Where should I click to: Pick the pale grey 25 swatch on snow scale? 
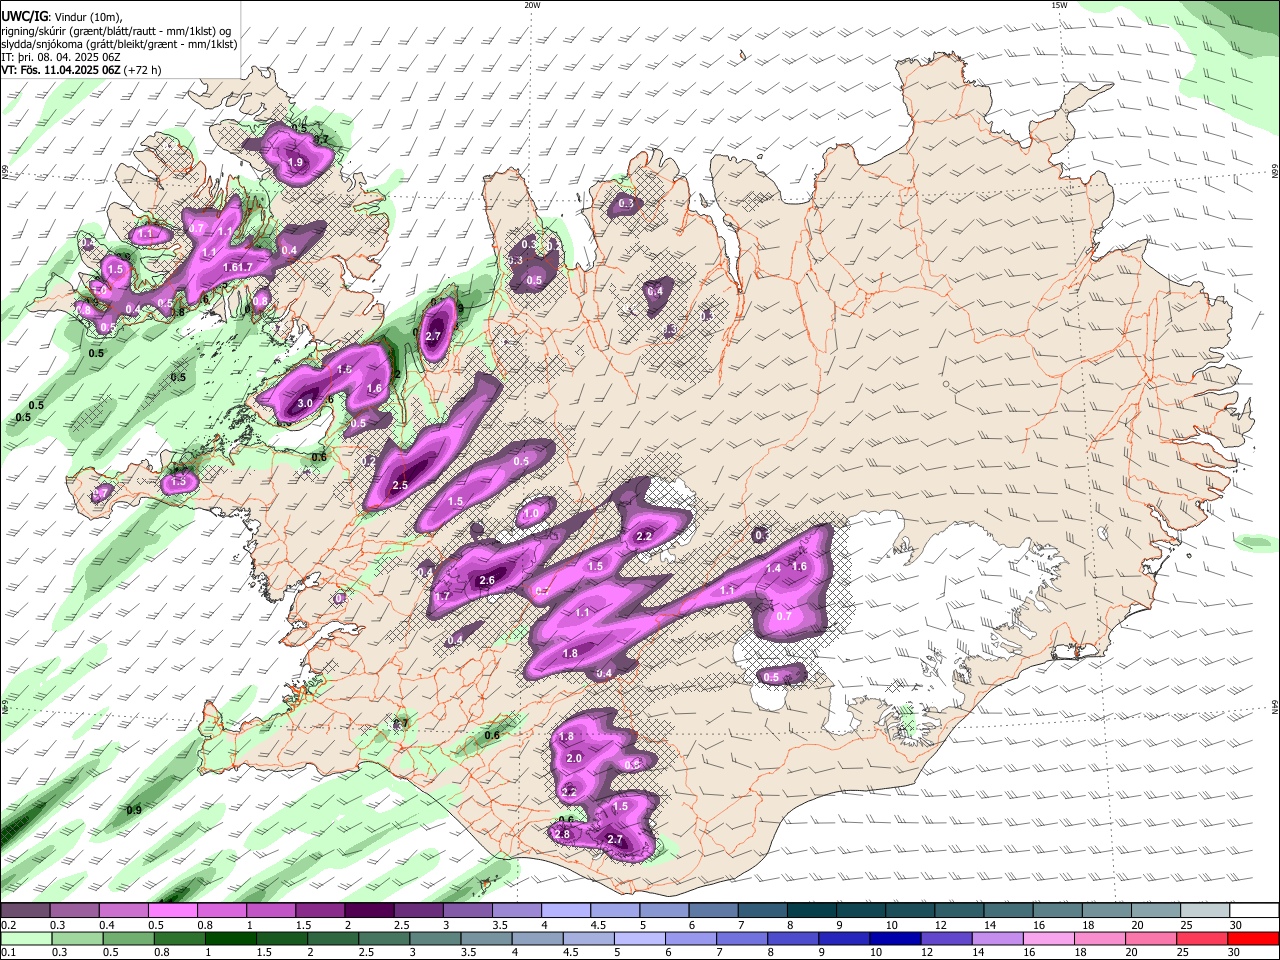point(1205,910)
